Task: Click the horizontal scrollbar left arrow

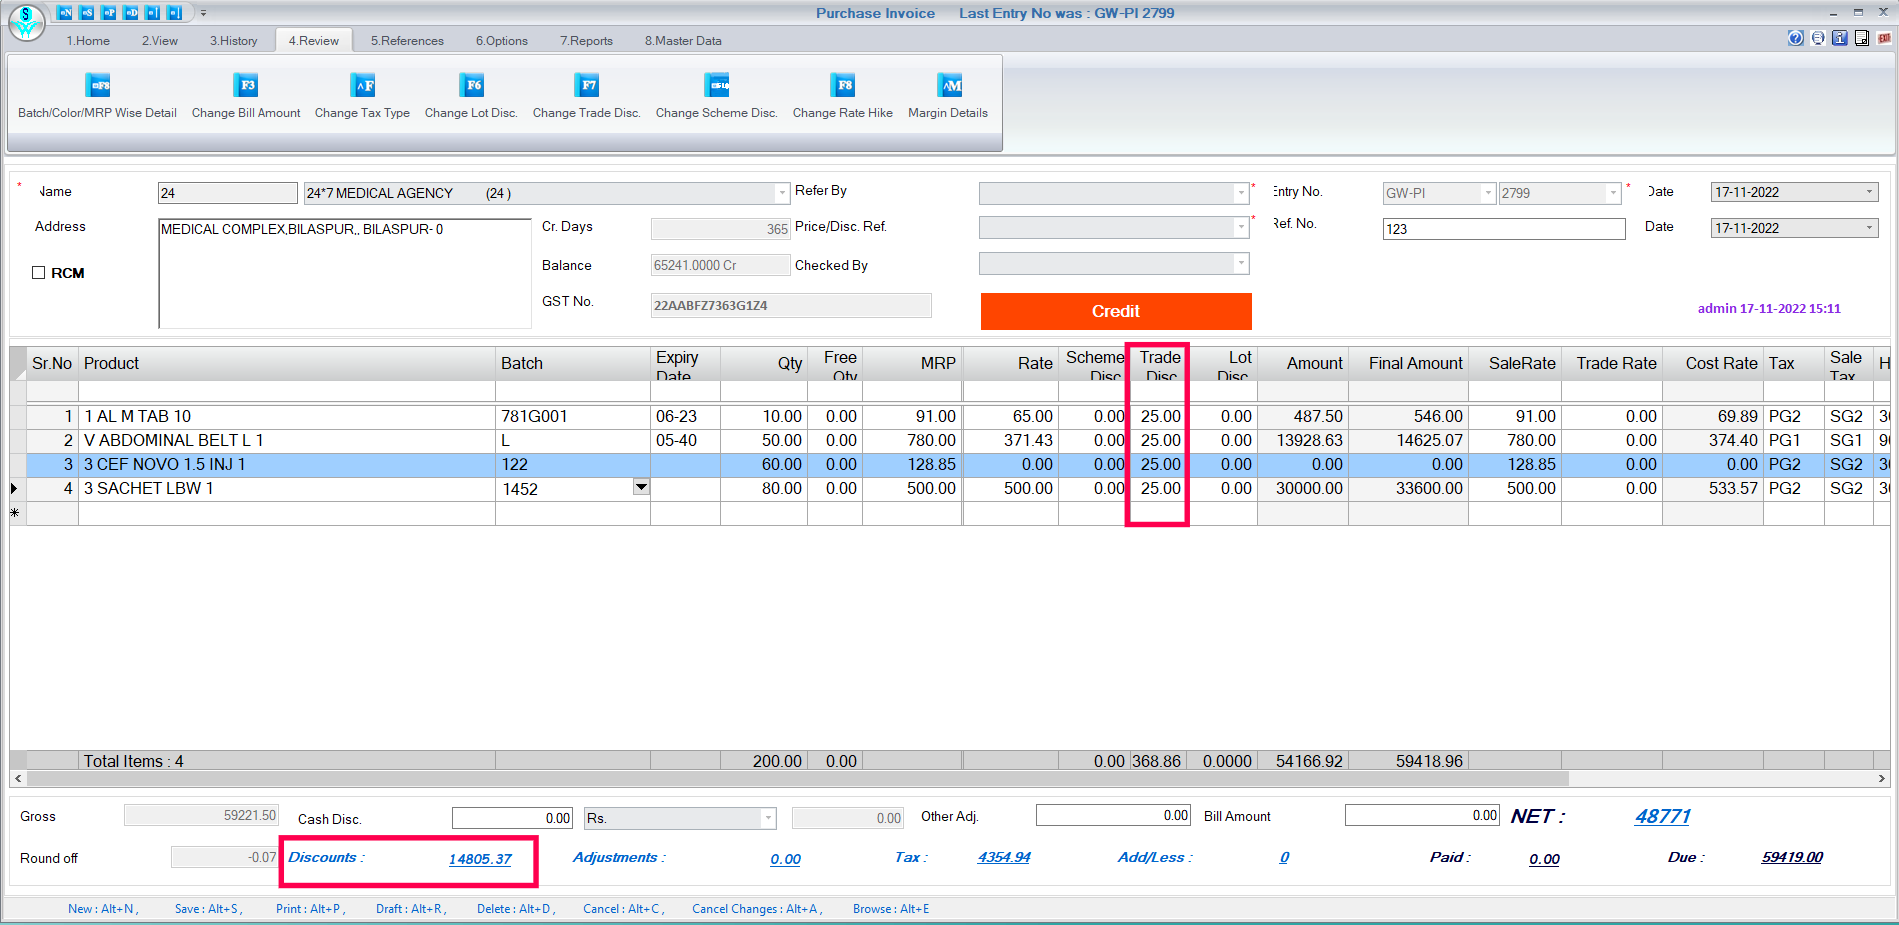Action: click(x=18, y=778)
